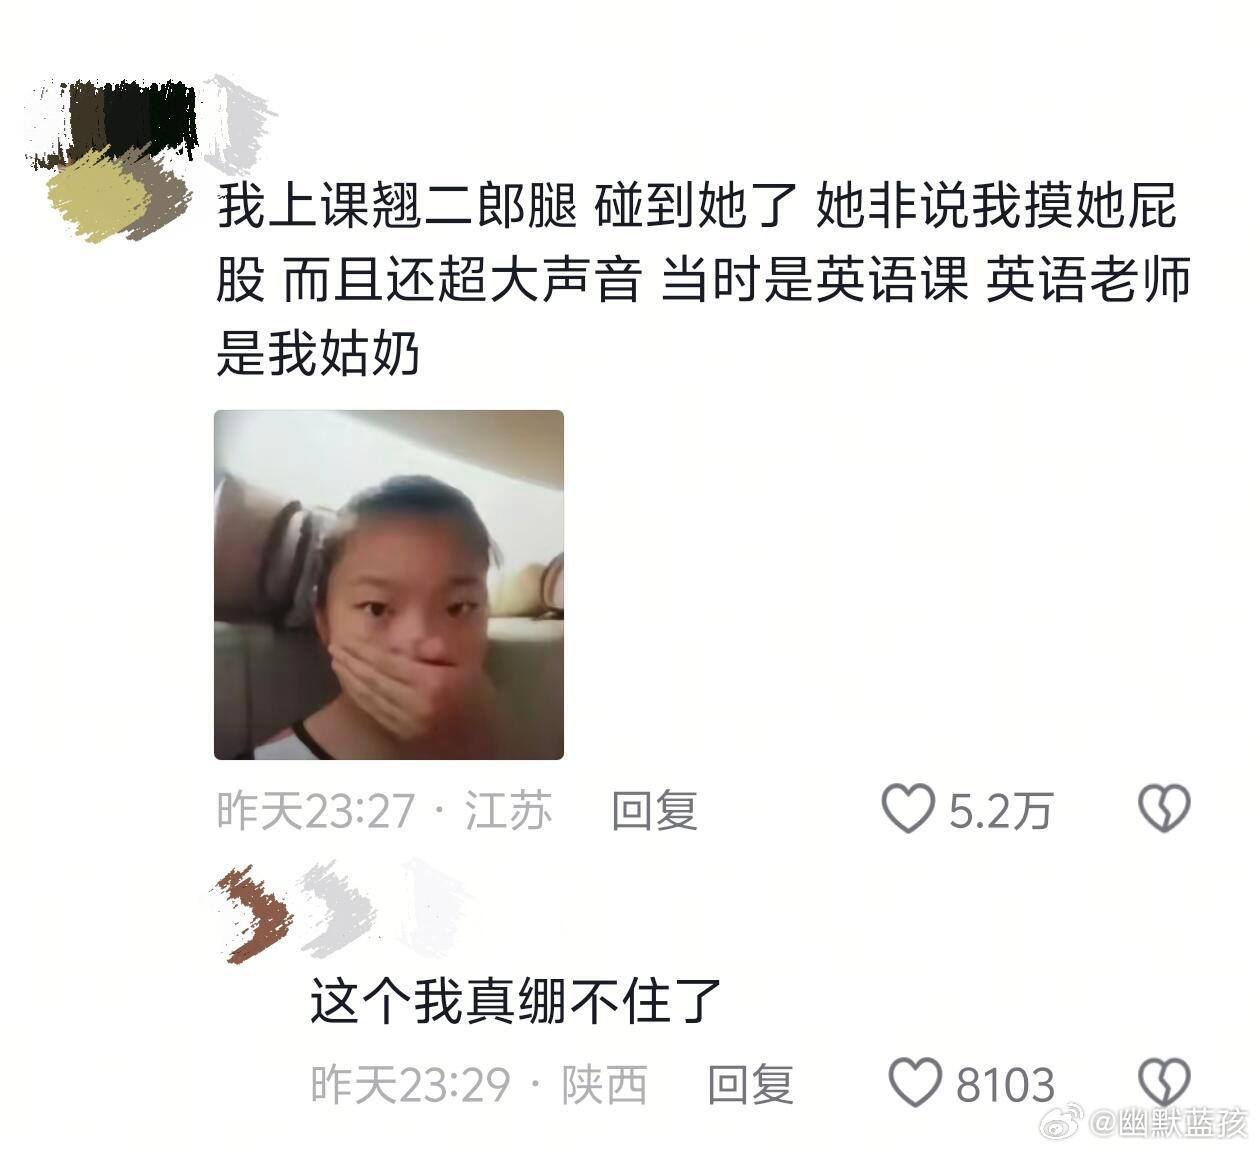Click the 8103 like count
Screen dimensions: 1260x1153
pyautogui.click(x=1005, y=1085)
